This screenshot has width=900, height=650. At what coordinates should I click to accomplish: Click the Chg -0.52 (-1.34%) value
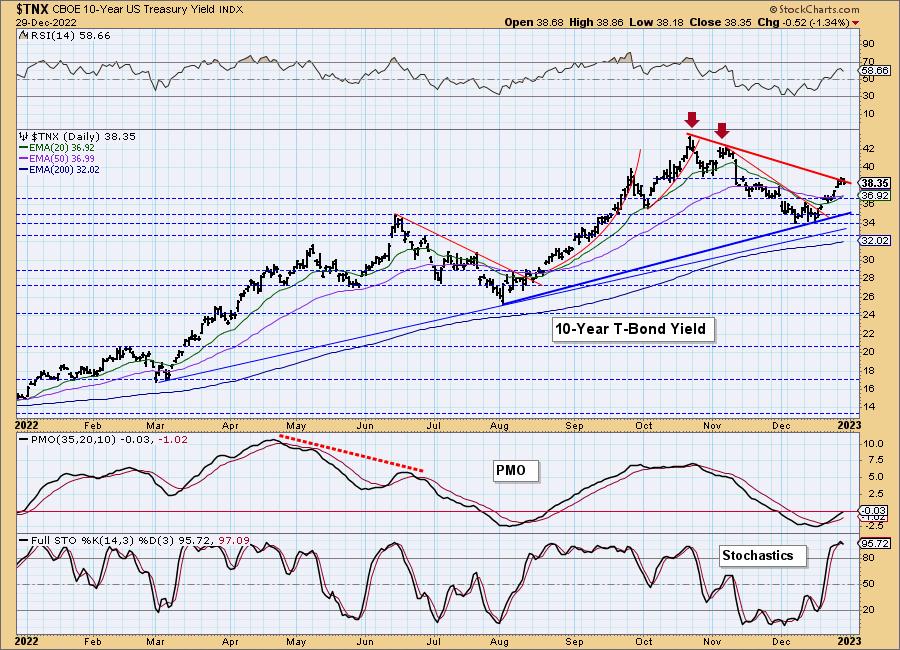(x=804, y=22)
